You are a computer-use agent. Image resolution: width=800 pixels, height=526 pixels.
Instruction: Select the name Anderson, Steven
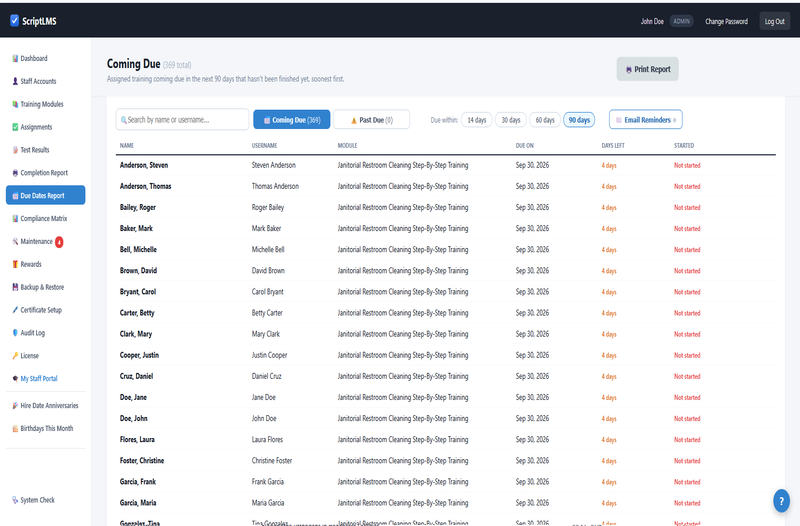coord(144,165)
